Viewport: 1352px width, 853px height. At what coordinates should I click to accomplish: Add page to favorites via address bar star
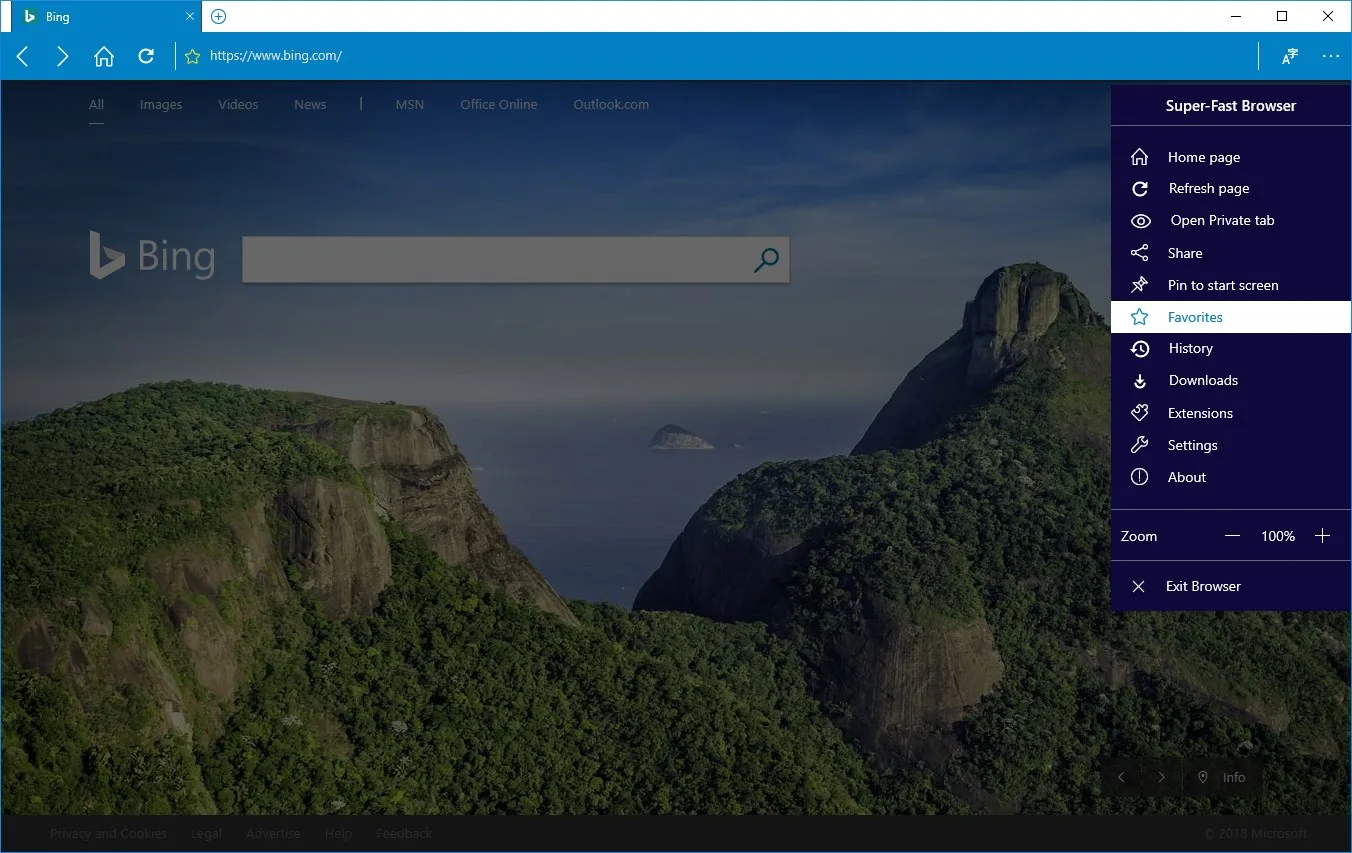(x=193, y=56)
